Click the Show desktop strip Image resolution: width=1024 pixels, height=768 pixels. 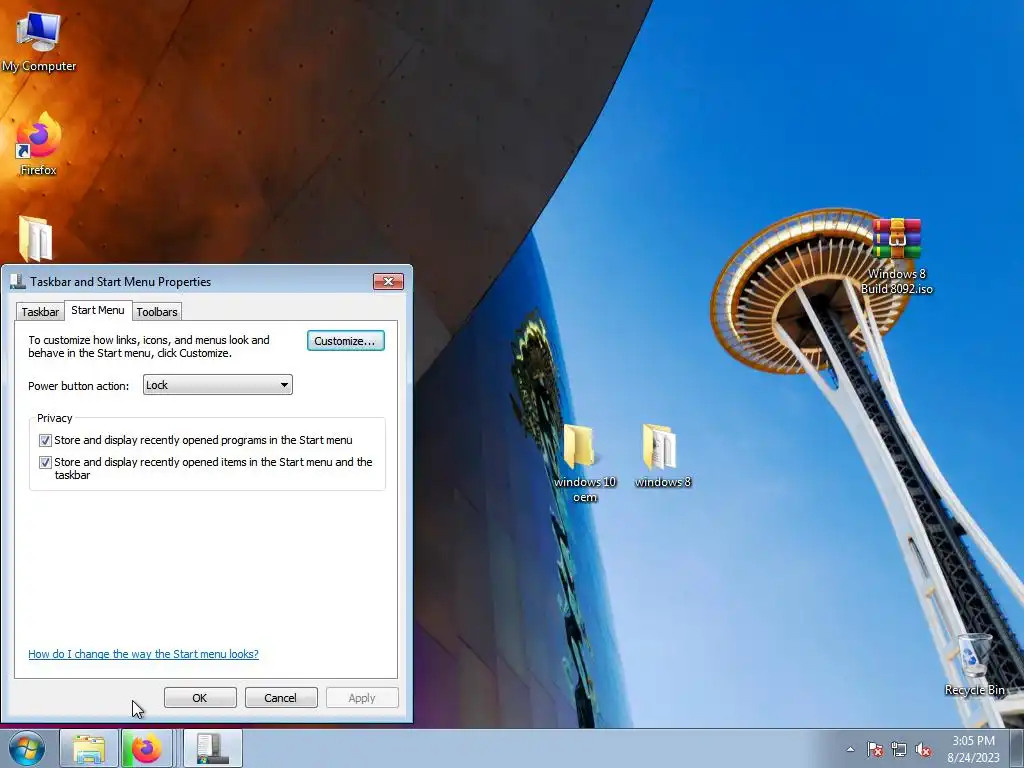coord(1016,748)
